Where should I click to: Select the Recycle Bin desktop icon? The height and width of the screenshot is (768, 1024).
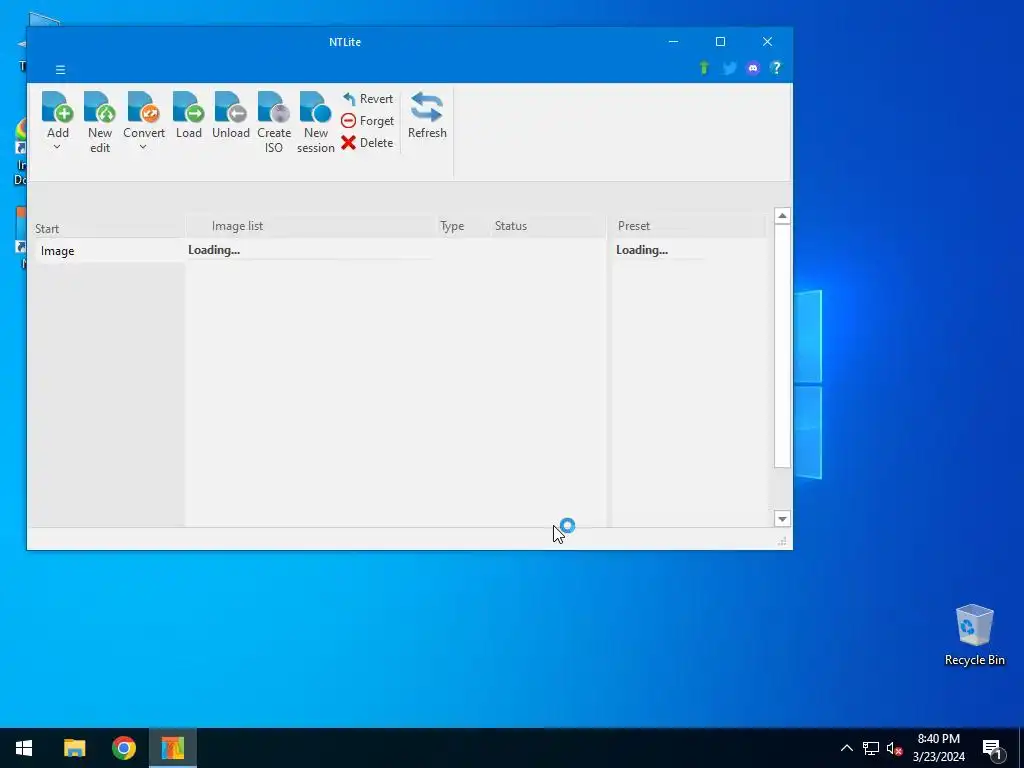974,635
